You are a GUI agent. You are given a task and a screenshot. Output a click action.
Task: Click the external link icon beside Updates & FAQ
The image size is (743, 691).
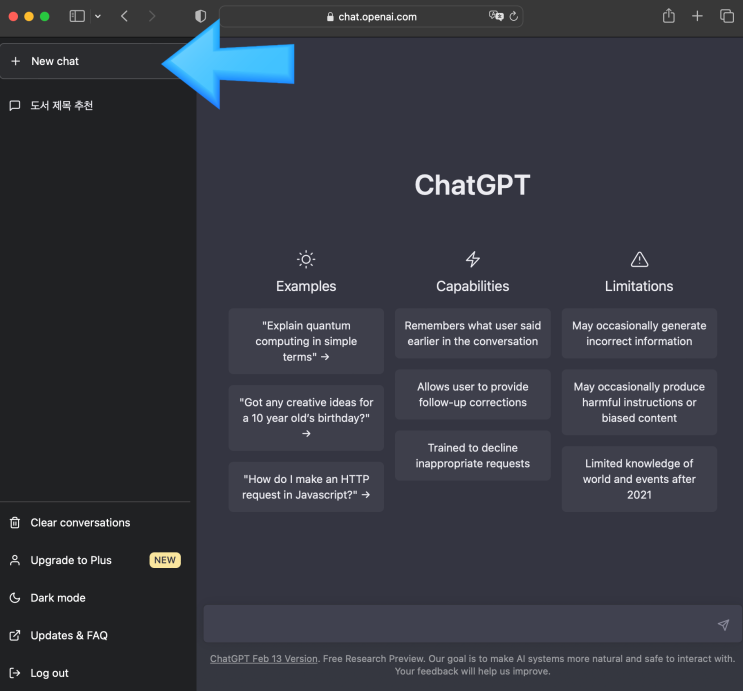click(15, 635)
